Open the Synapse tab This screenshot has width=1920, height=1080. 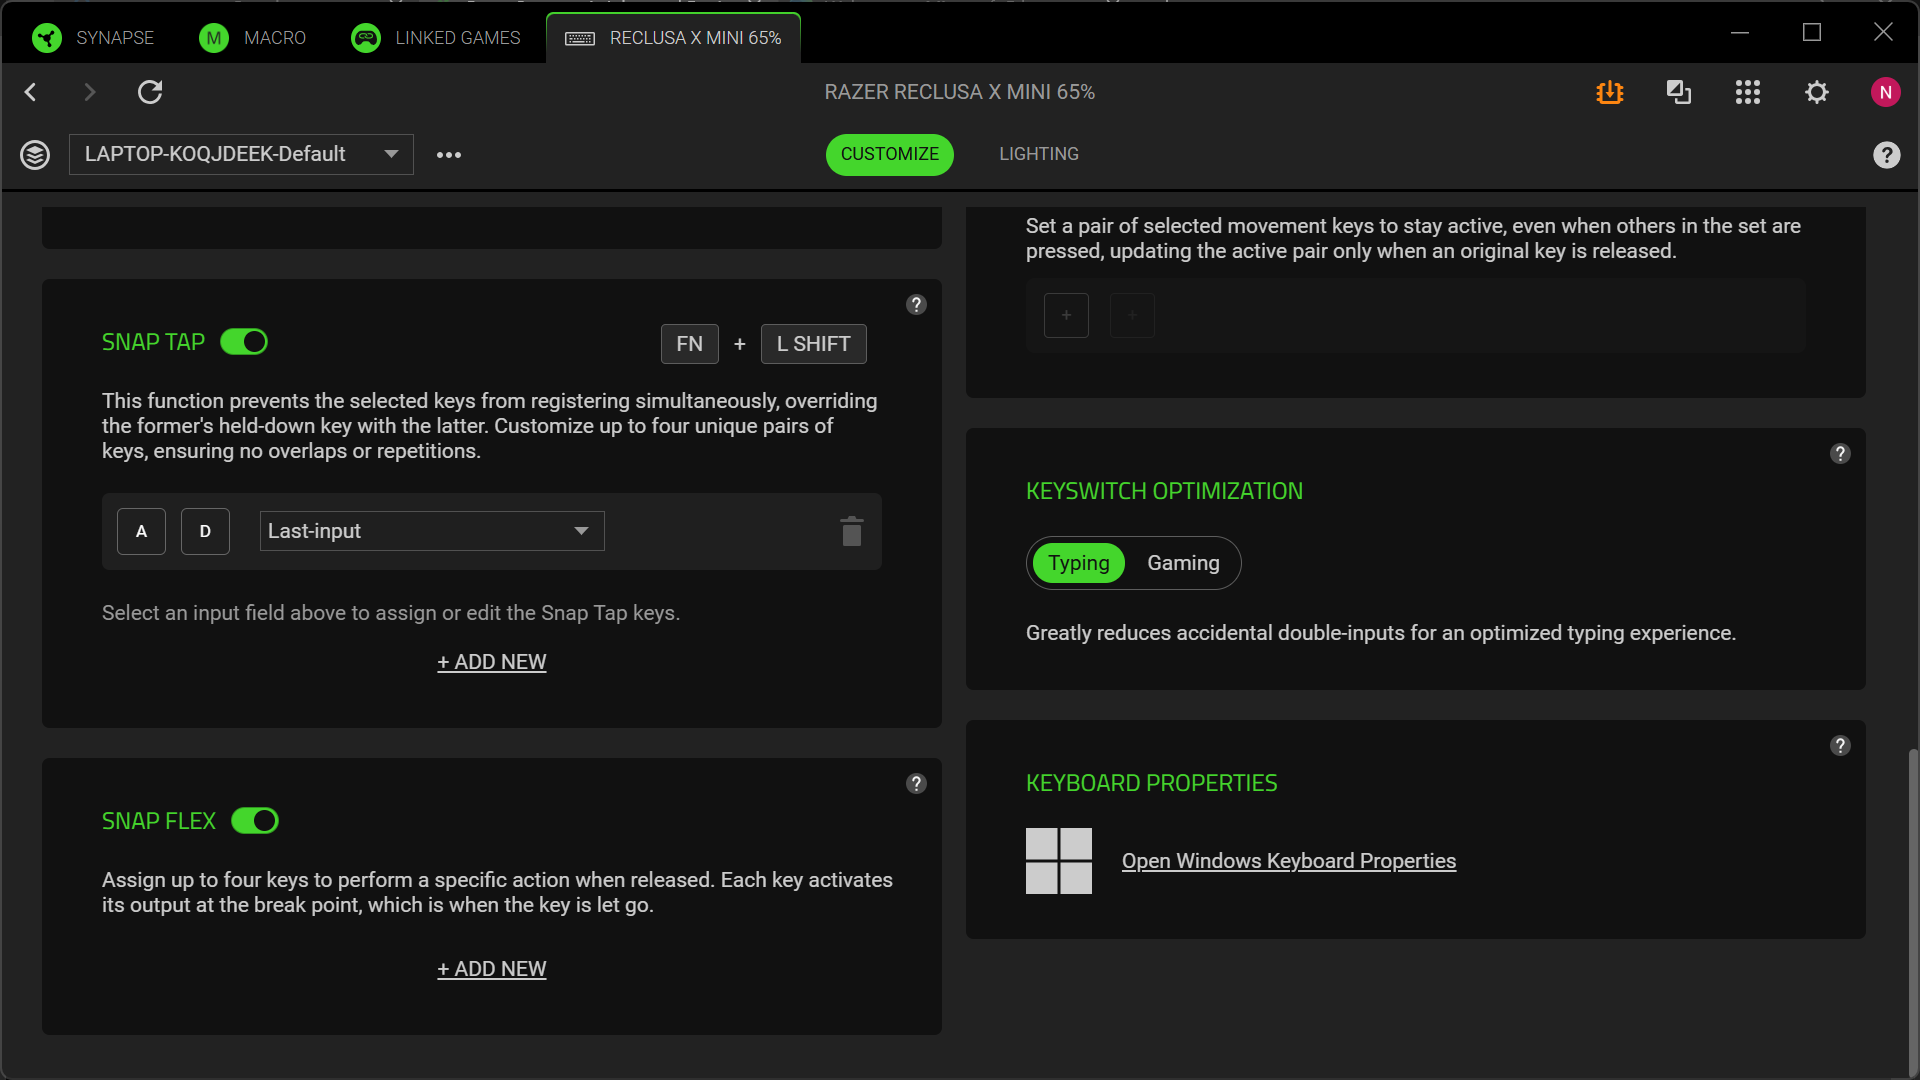coord(93,38)
